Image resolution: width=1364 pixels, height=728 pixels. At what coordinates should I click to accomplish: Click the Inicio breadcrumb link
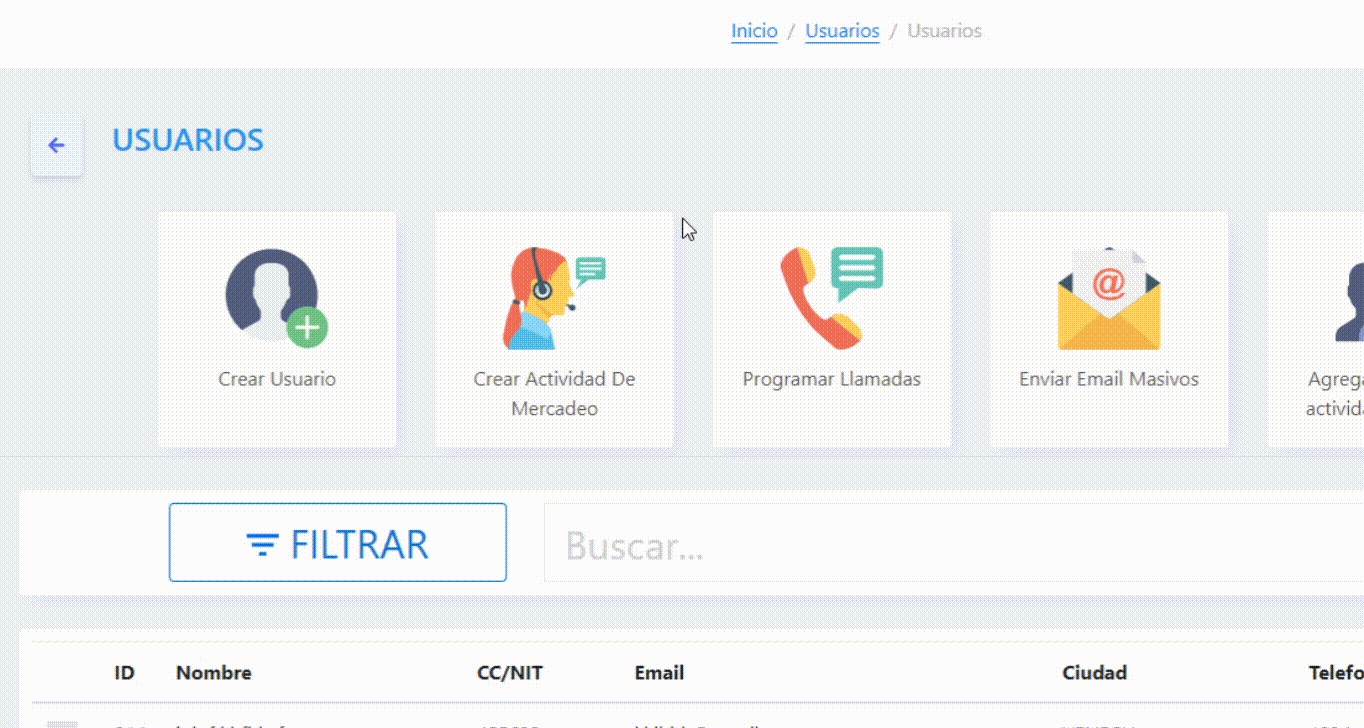point(754,31)
